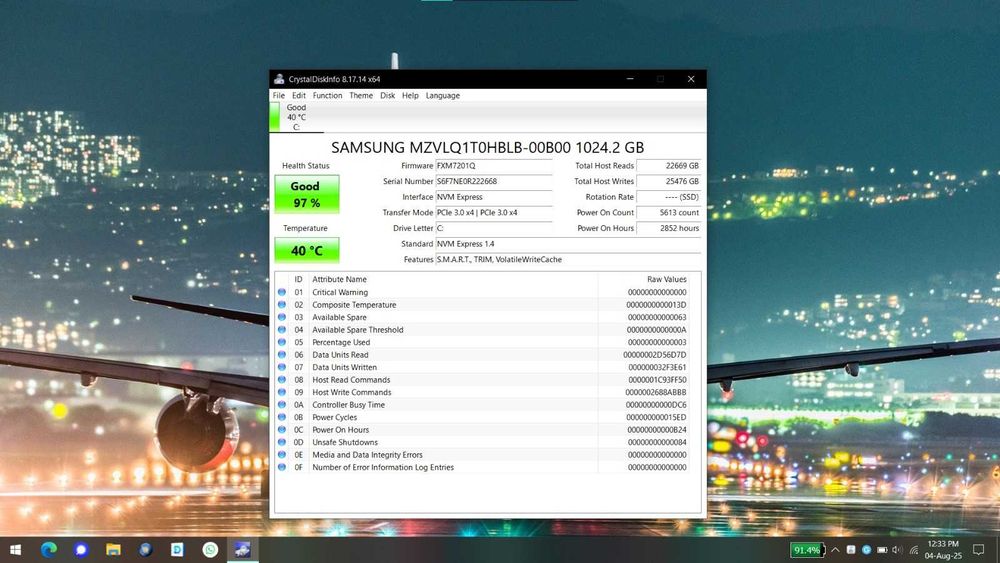Open the blue-gold round taskbar icon

(x=145, y=550)
